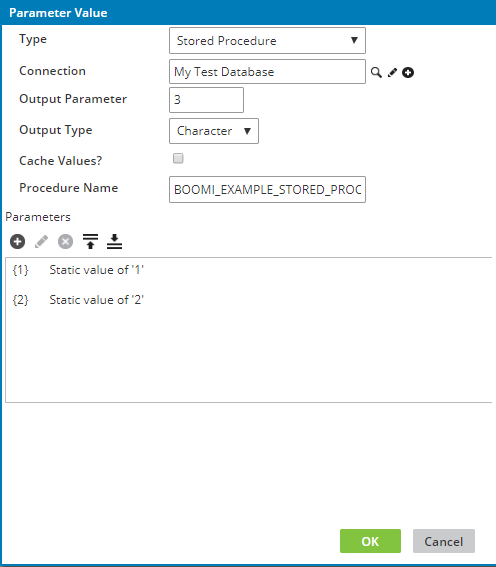Viewport: 496px width, 567px height.
Task: Add a new parameter with plus icon
Action: coord(17,242)
